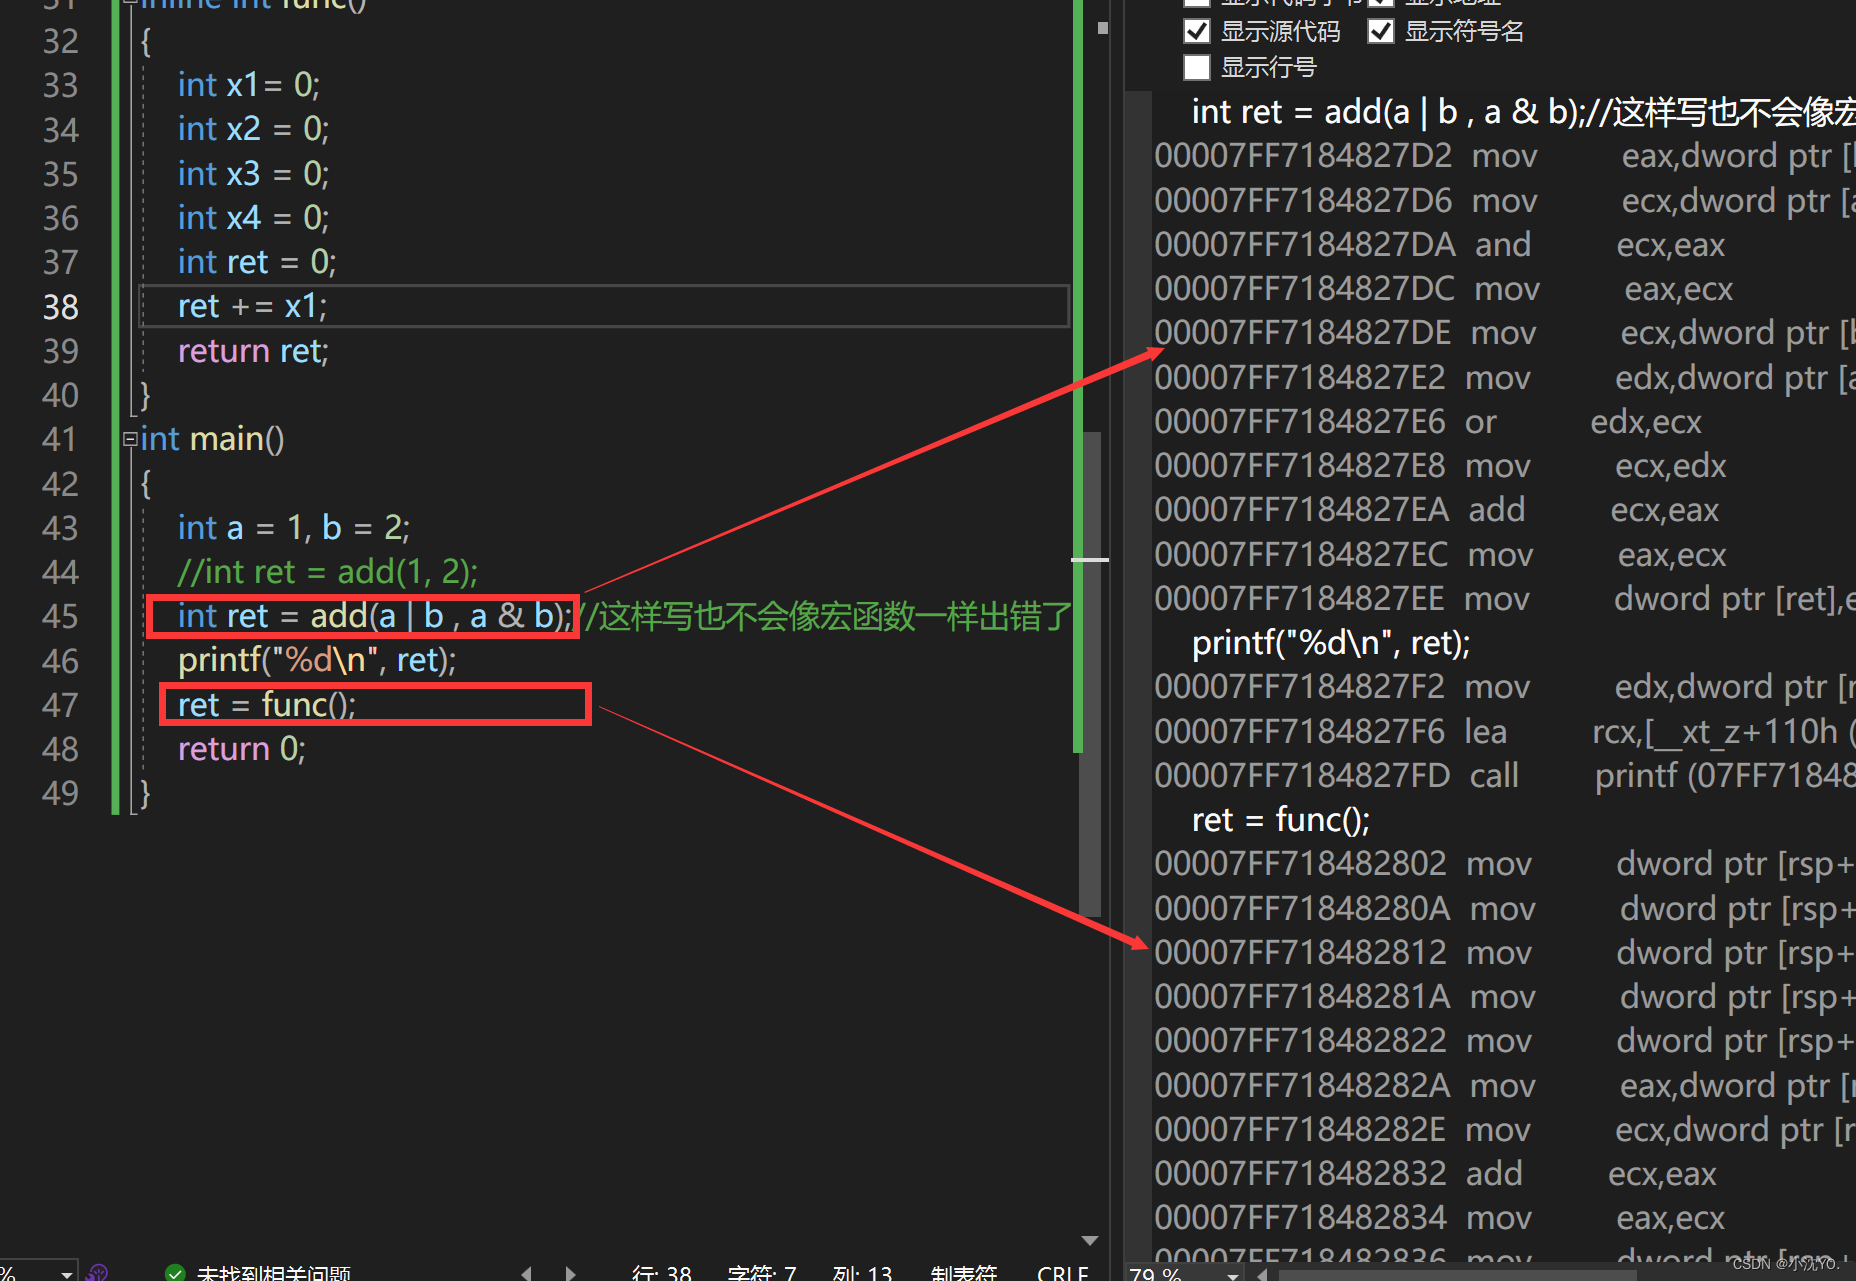Viewport: 1856px width, 1281px height.
Task: Click the editor split-window handle above scrollbar
Action: [1102, 28]
